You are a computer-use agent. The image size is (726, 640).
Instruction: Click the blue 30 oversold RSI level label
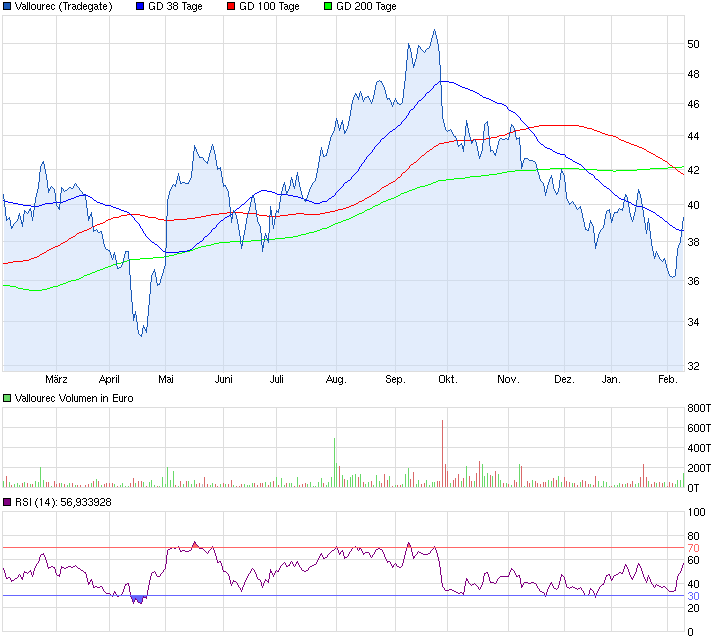tap(692, 596)
